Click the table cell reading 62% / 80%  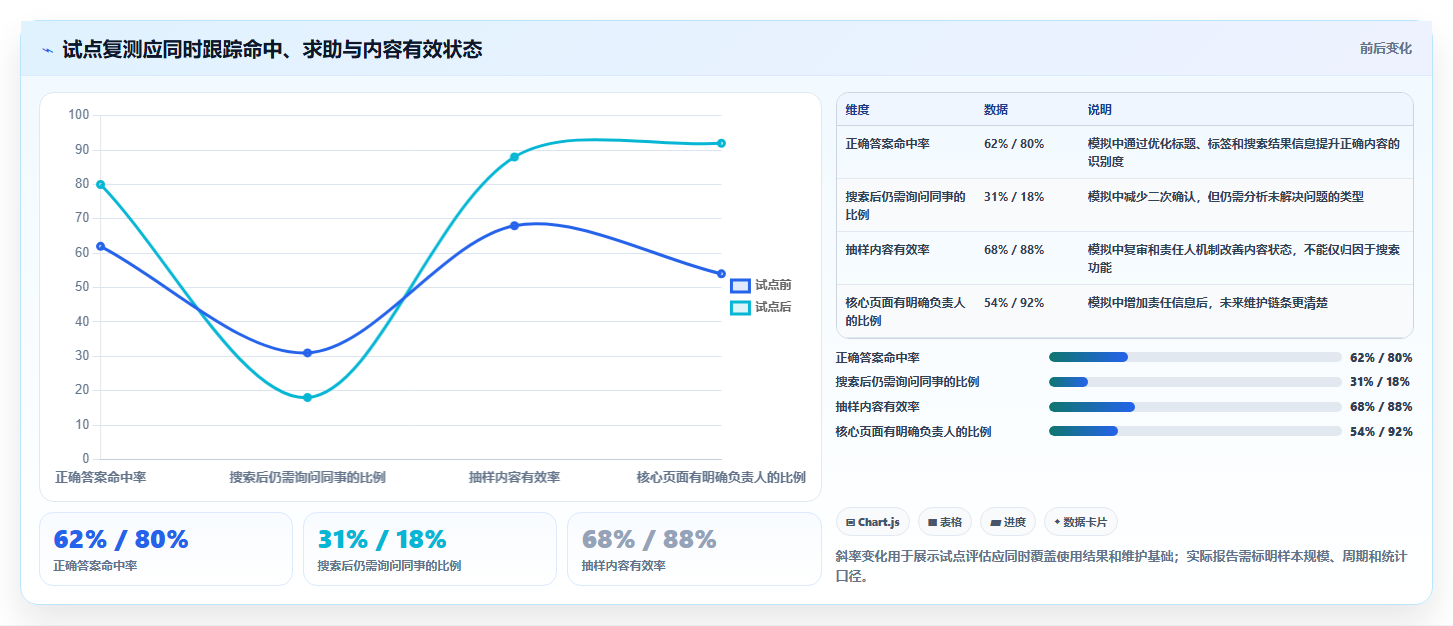coord(1014,144)
